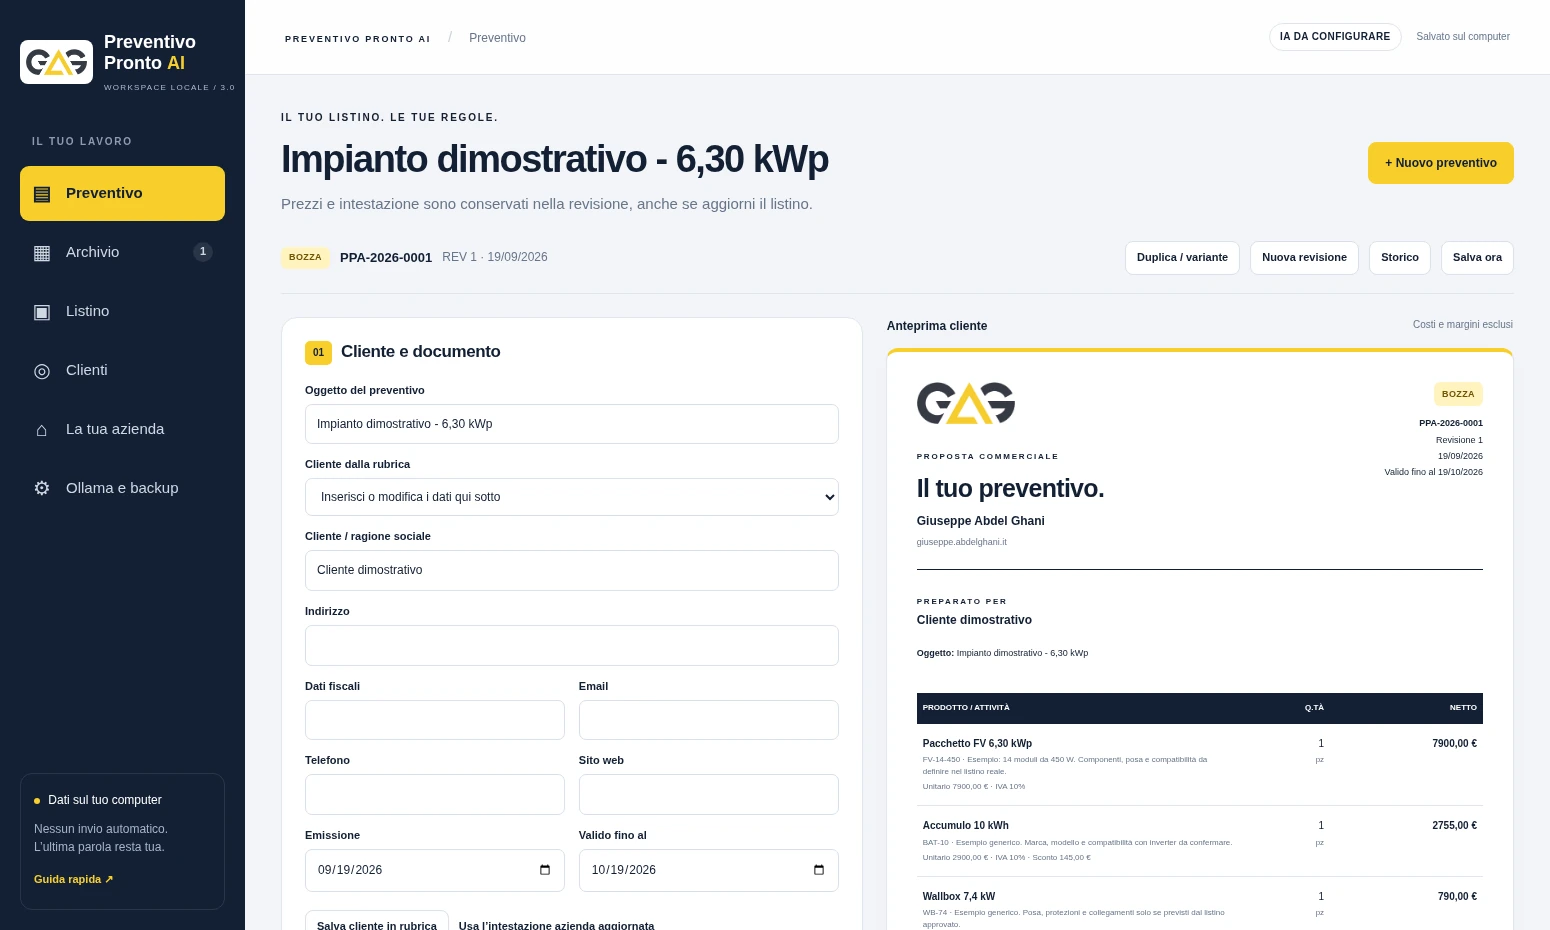The height and width of the screenshot is (930, 1550).
Task: Click the GAG logo in sidebar
Action: point(56,62)
